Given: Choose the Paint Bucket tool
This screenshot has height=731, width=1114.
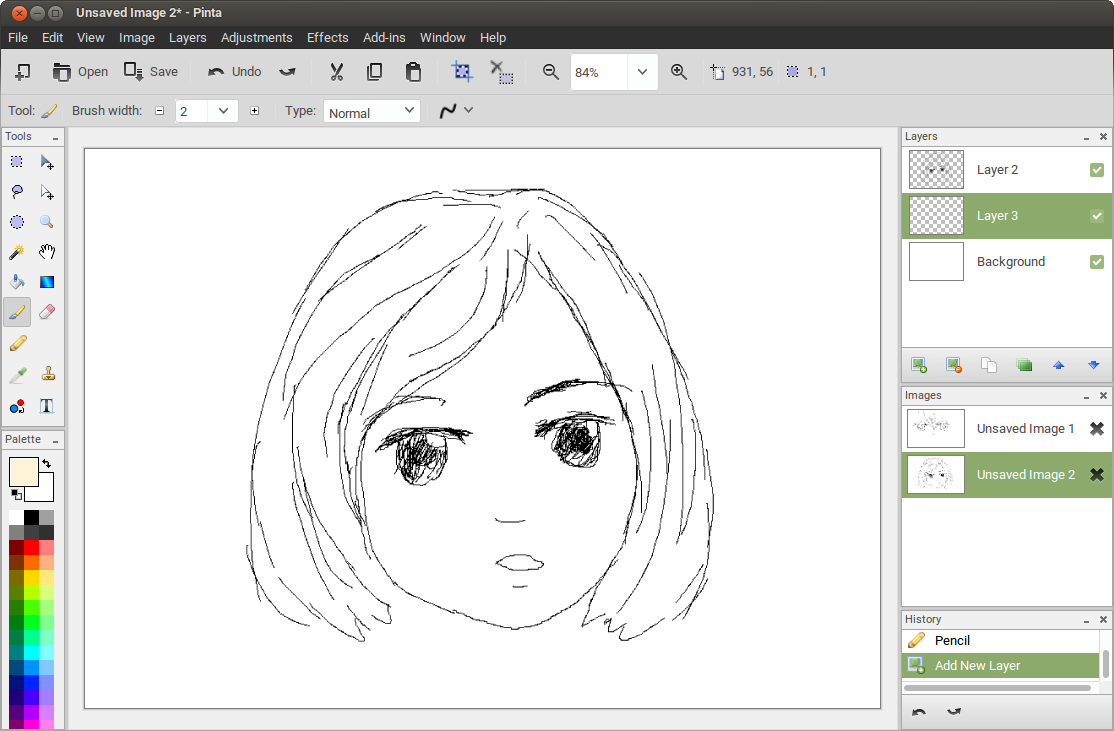Looking at the screenshot, I should 17,283.
